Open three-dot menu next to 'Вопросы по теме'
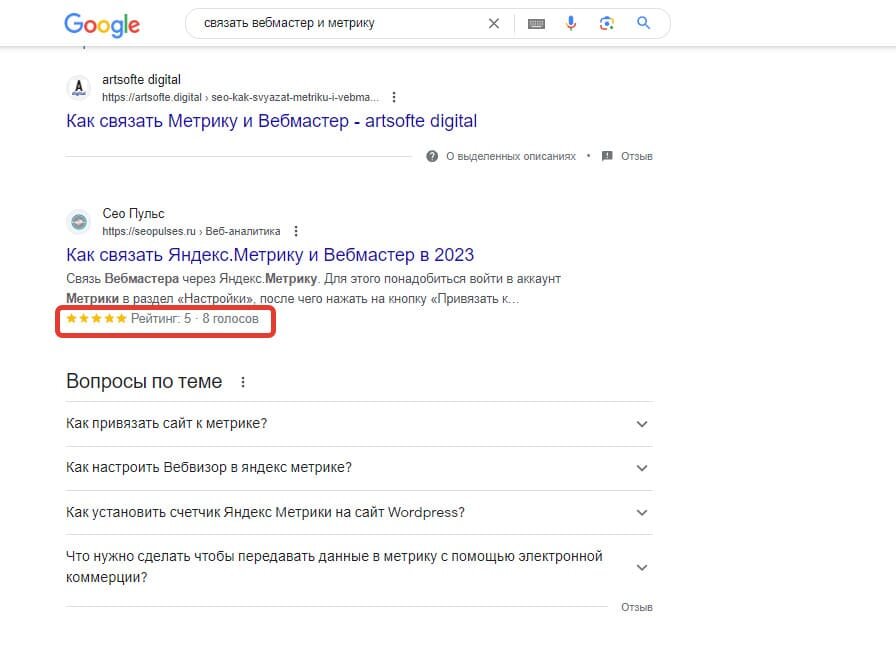896x645 pixels. tap(243, 382)
